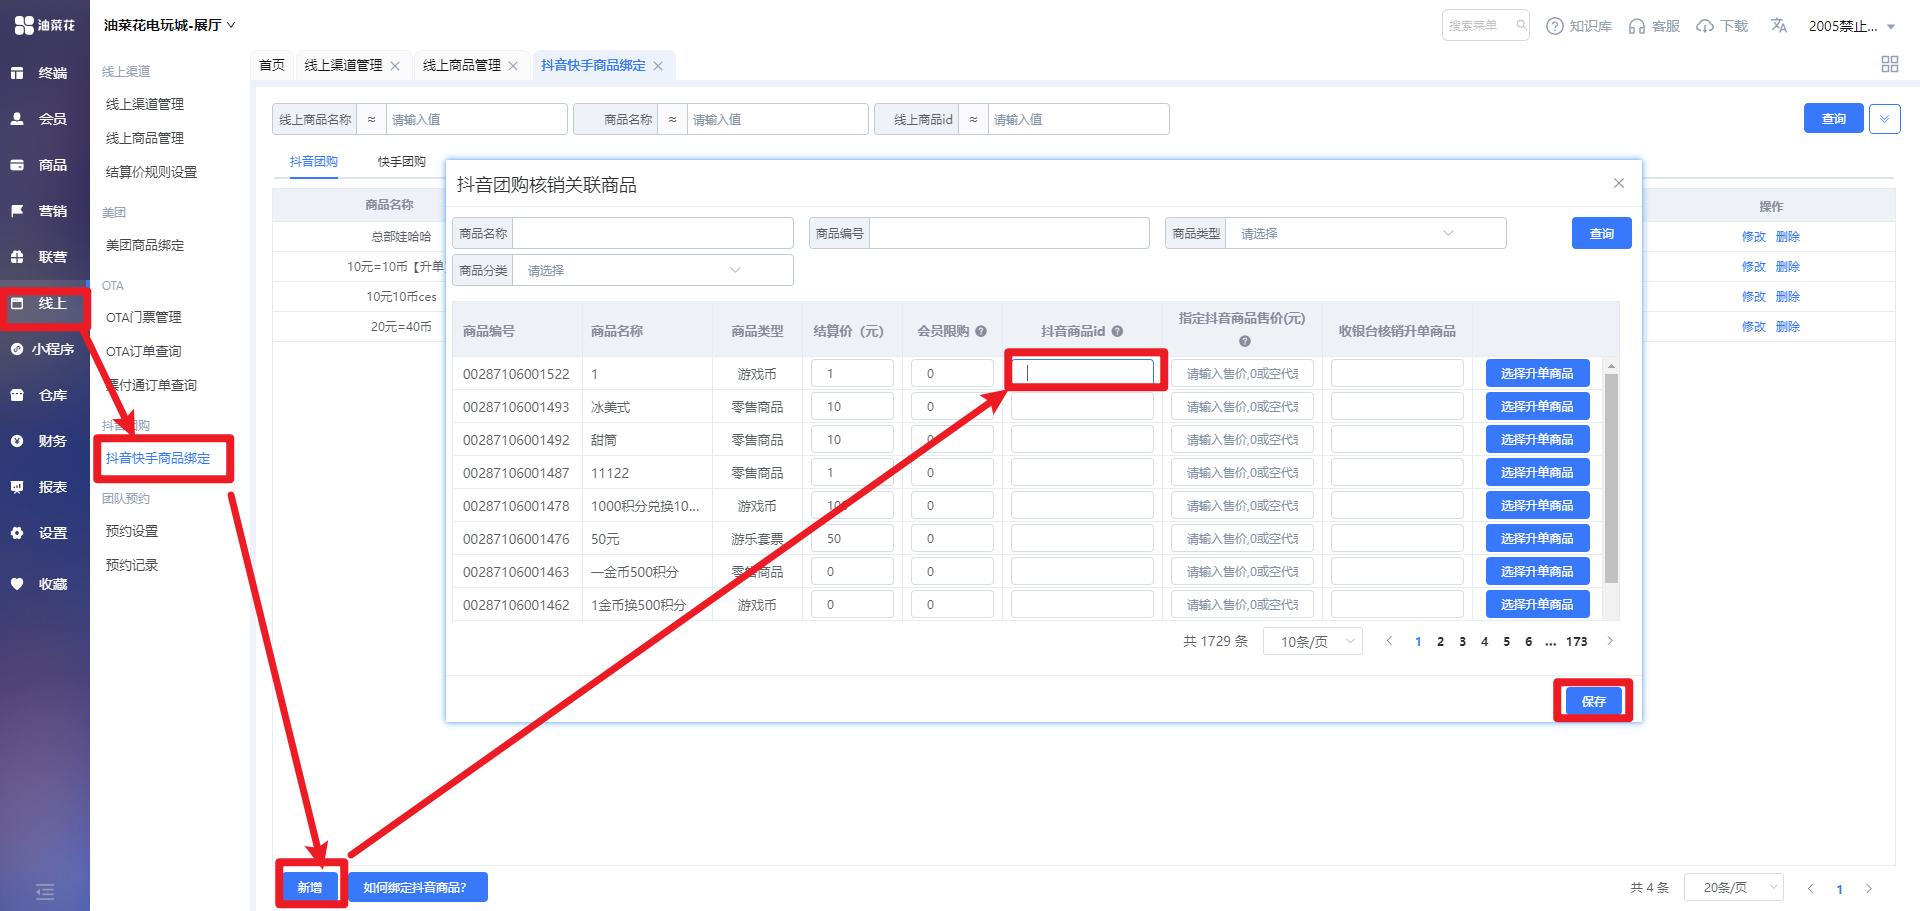Select the 抖音团购 sub-tab

[314, 161]
